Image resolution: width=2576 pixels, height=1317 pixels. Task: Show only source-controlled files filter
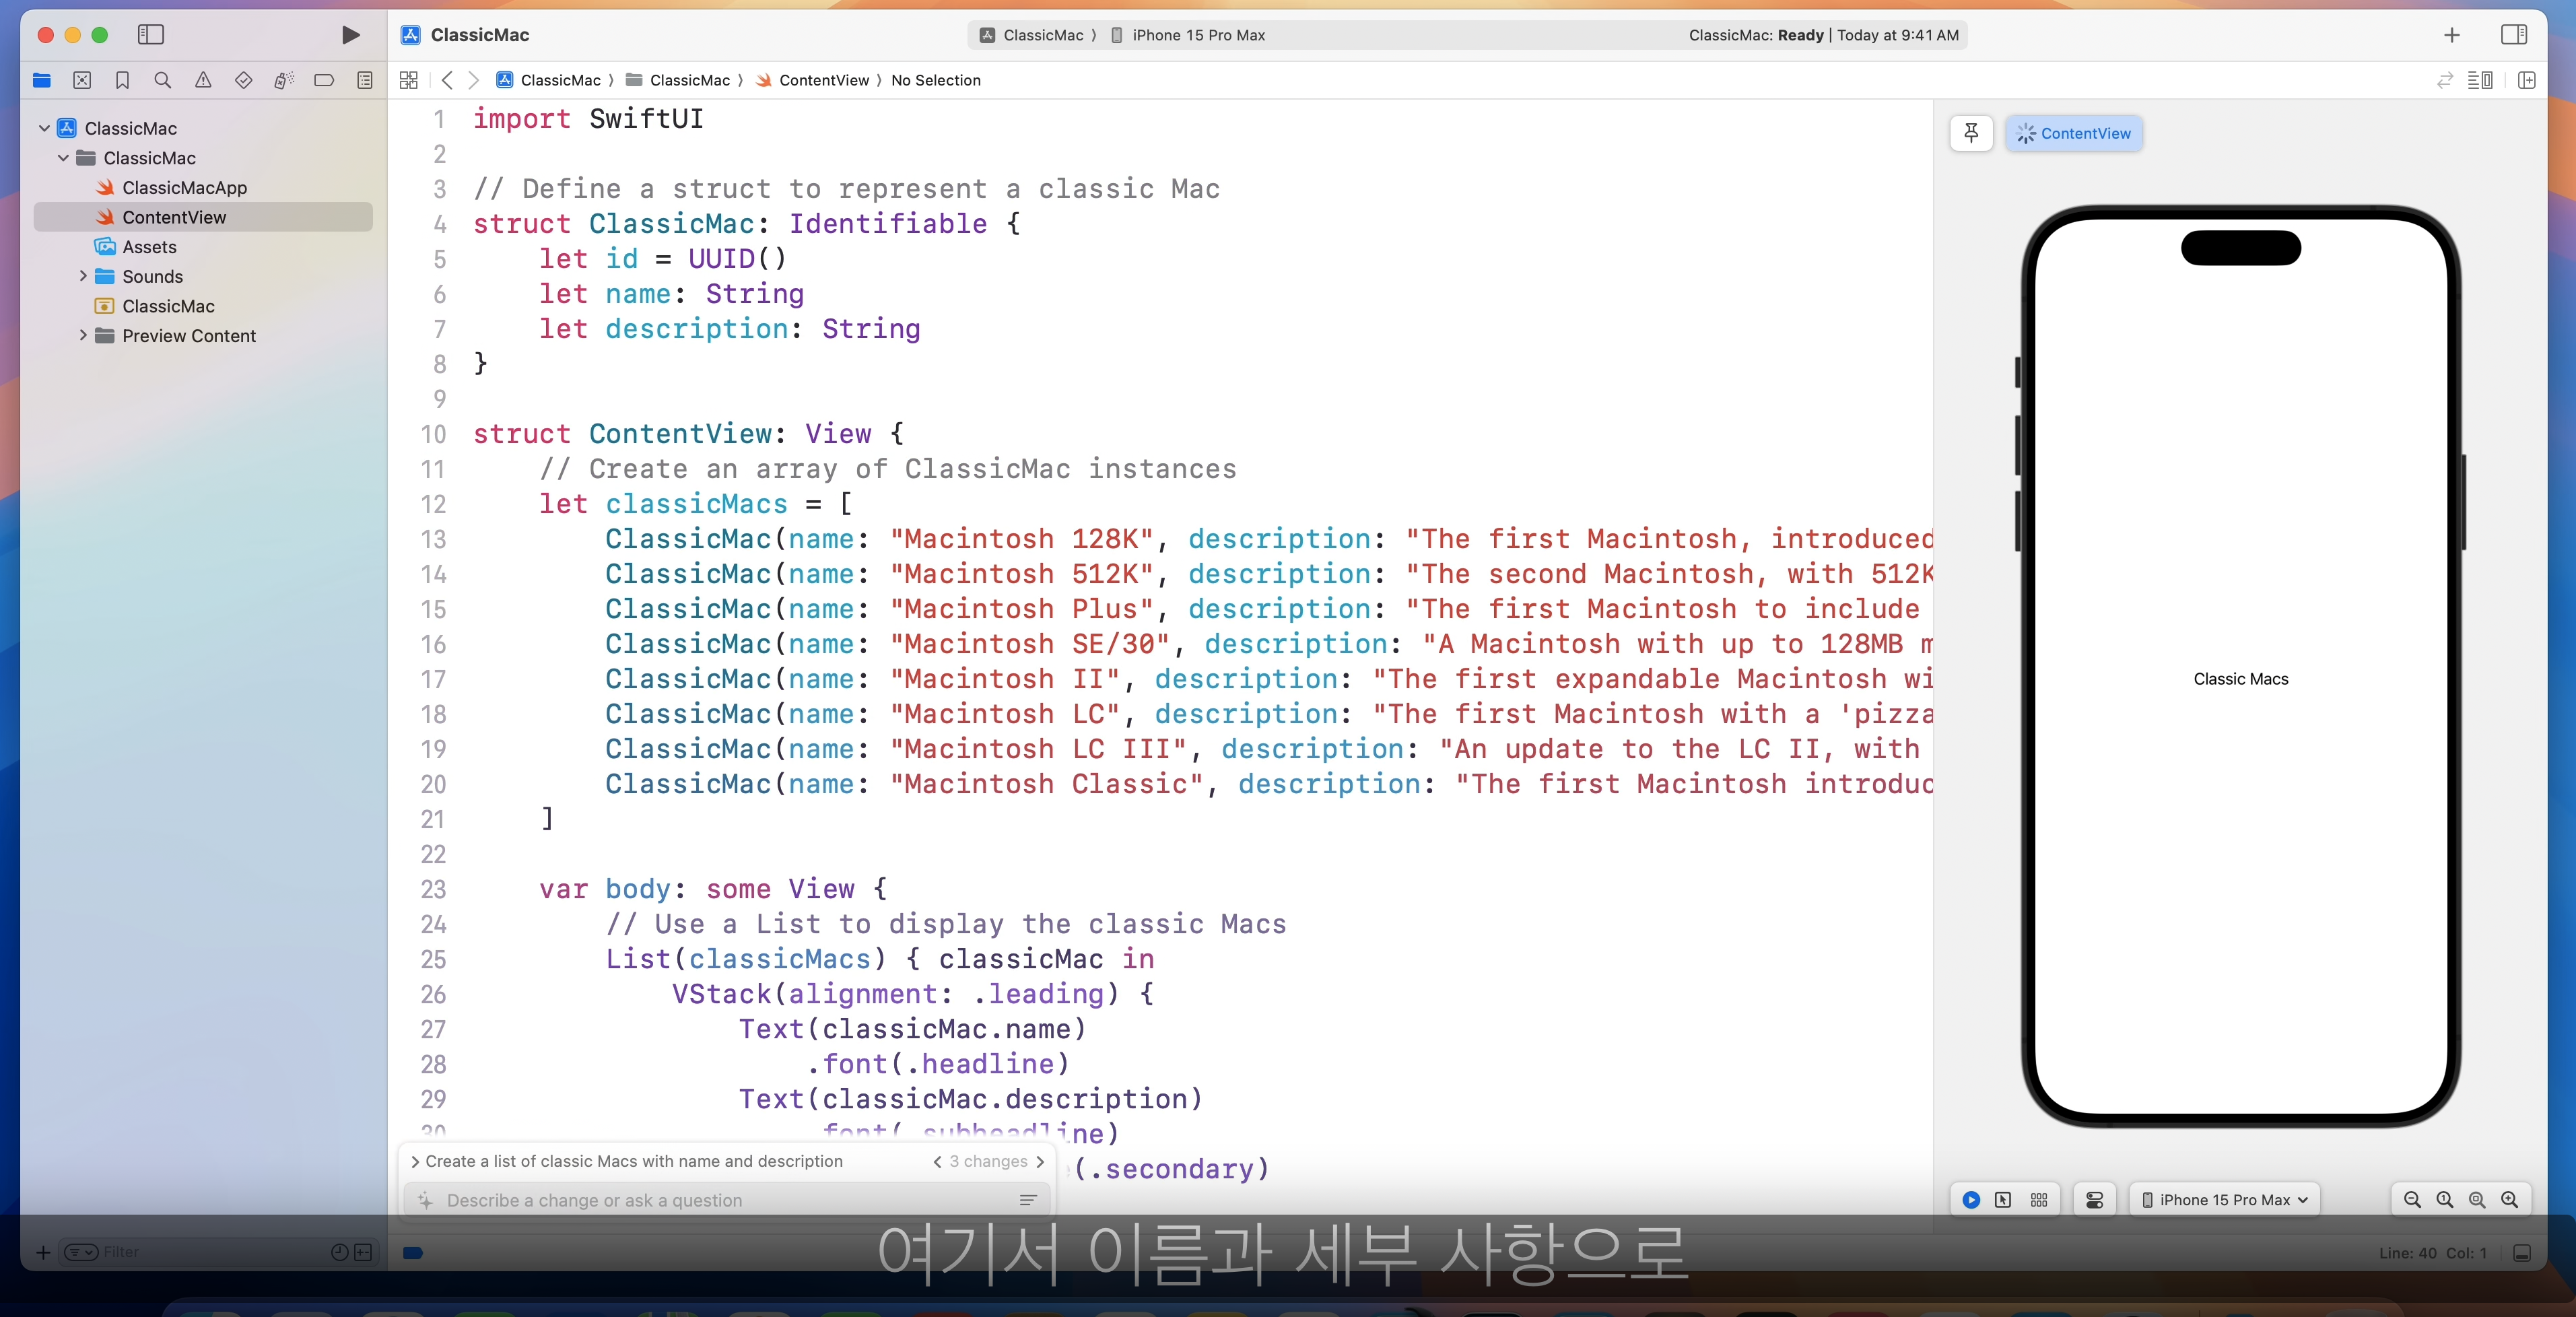[x=363, y=1253]
